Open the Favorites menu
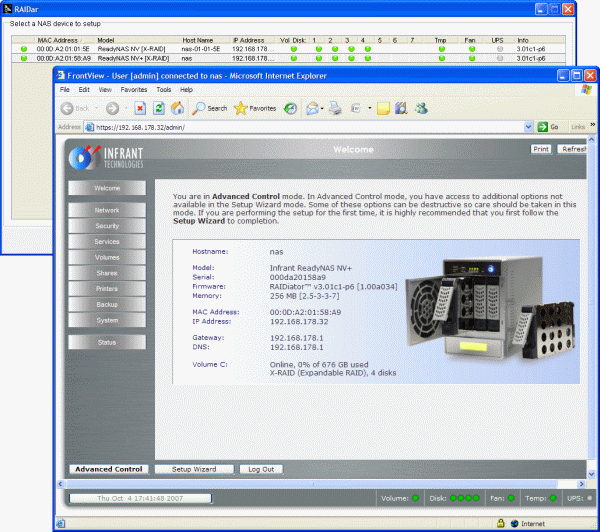Image resolution: width=600 pixels, height=532 pixels. pos(134,90)
